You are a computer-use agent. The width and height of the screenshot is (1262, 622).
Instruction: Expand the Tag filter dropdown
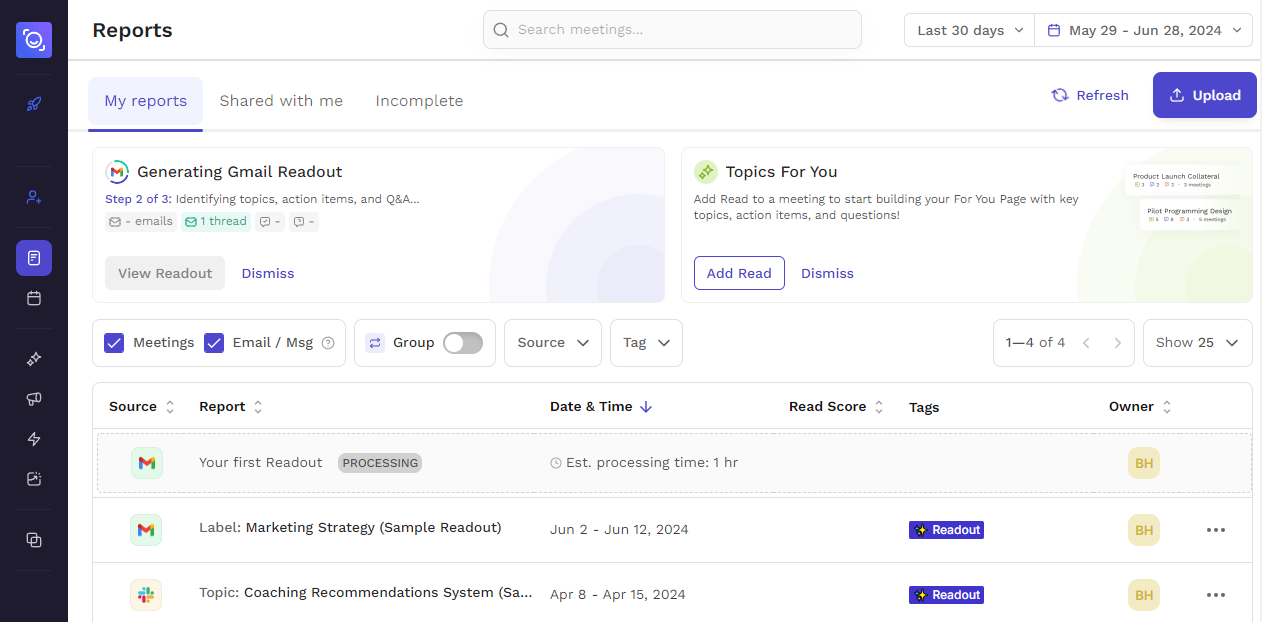pyautogui.click(x=646, y=343)
